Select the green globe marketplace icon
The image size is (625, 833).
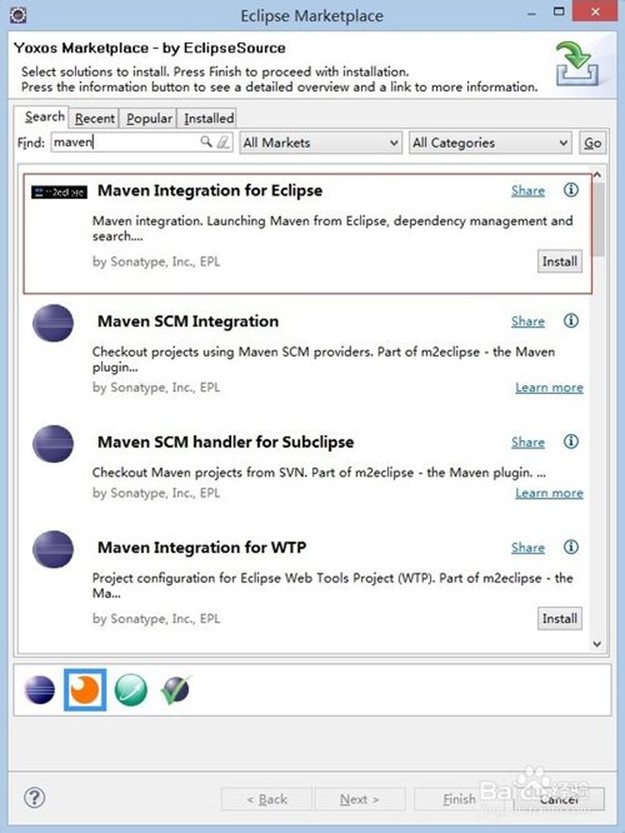(x=131, y=690)
